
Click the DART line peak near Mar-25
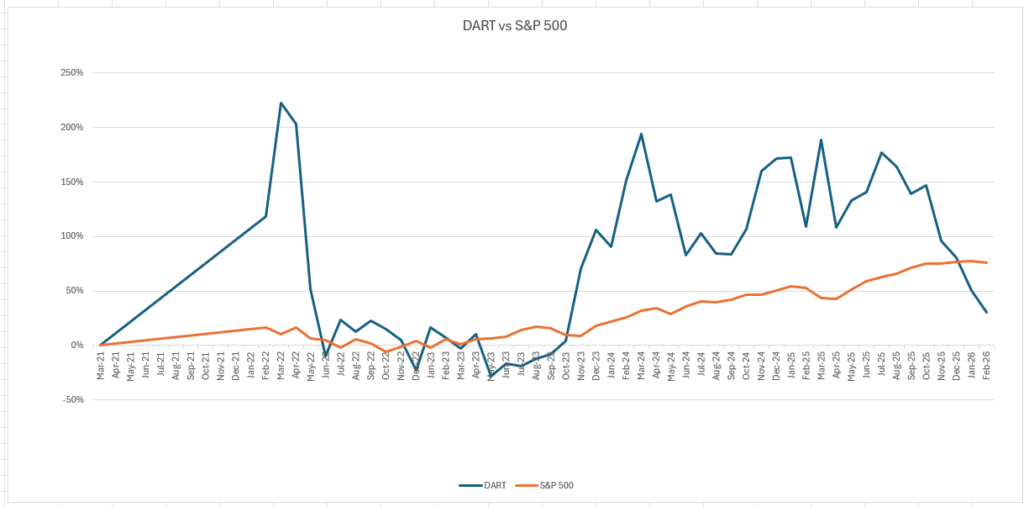[821, 140]
